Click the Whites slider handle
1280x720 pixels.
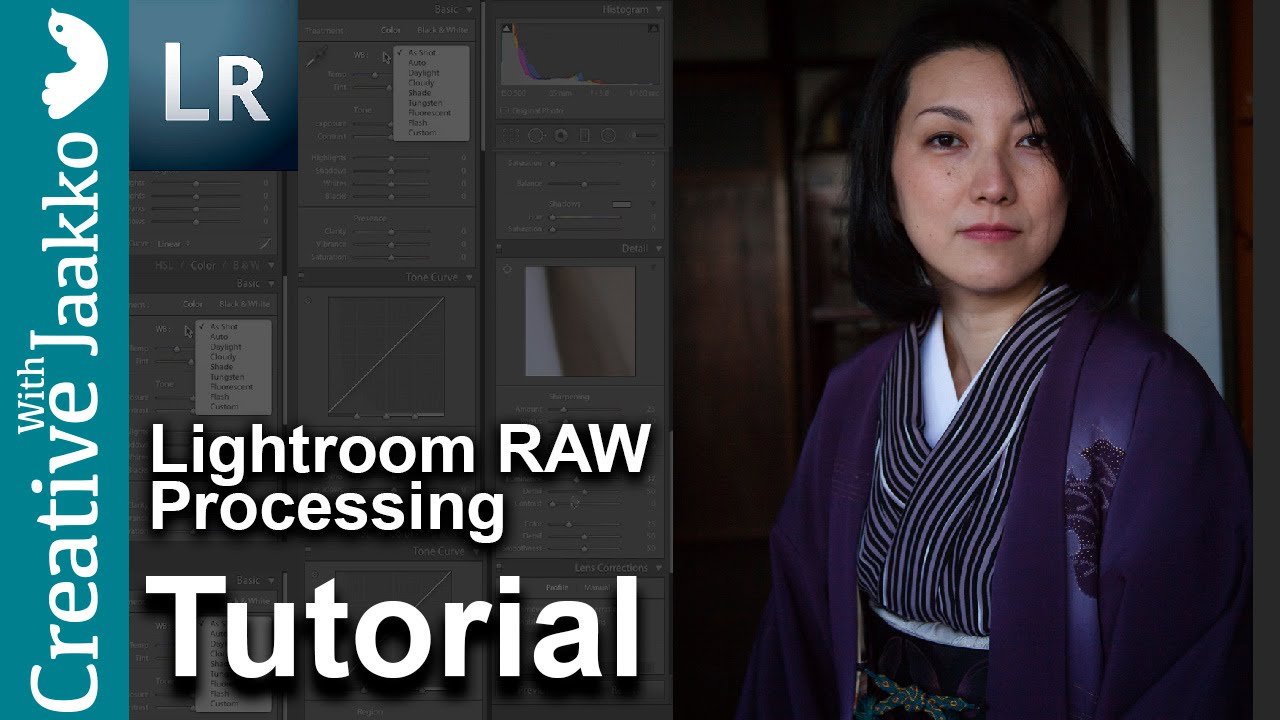[x=391, y=184]
